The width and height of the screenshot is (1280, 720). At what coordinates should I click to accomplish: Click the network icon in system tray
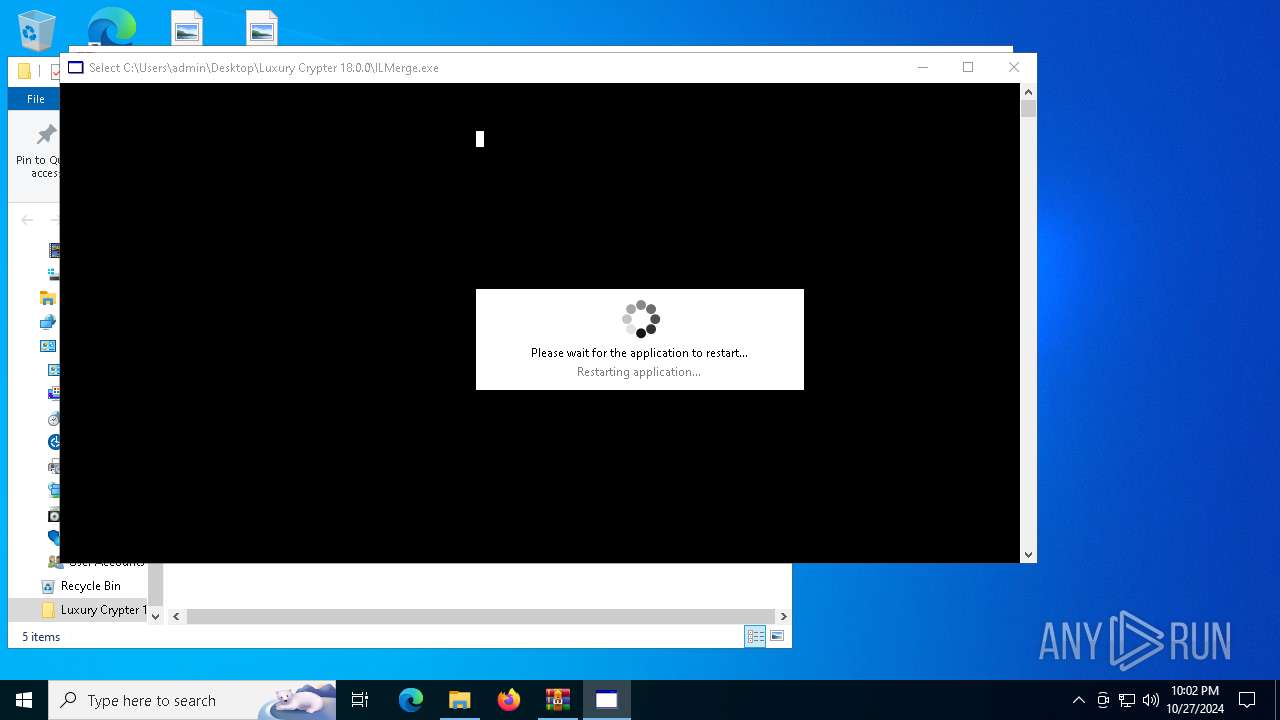click(1127, 700)
